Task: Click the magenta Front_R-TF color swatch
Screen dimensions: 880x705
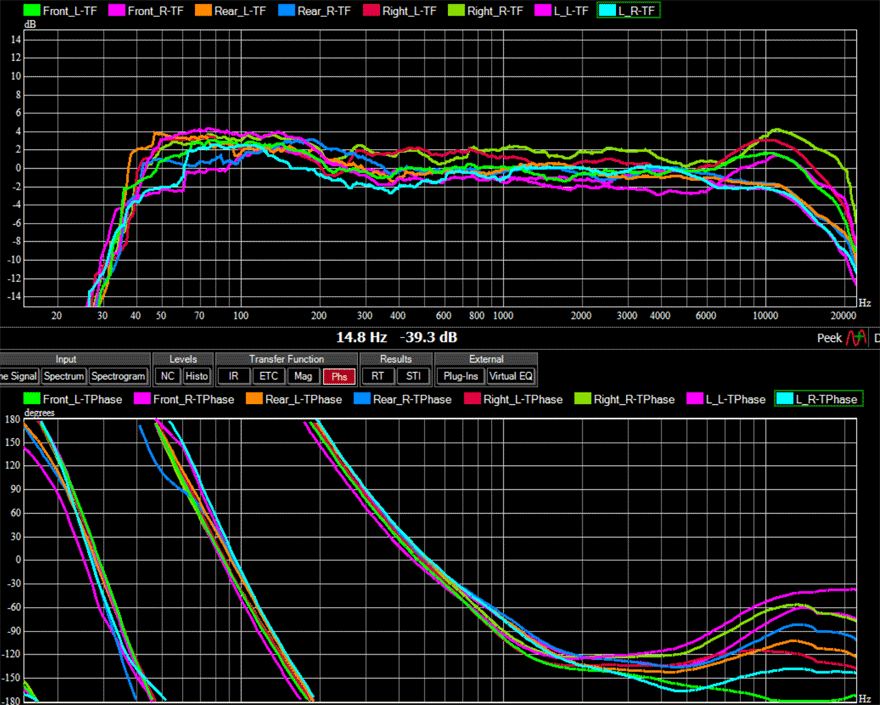Action: pyautogui.click(x=117, y=11)
